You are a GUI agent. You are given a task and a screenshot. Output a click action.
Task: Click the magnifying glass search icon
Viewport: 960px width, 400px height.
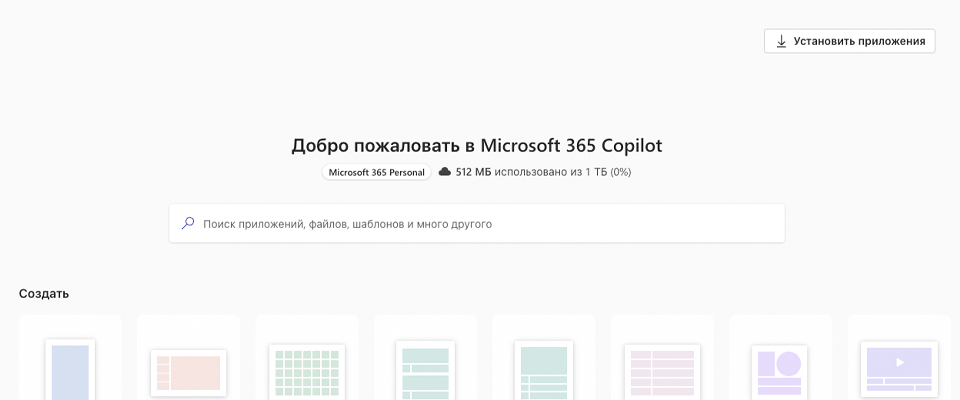tap(188, 224)
